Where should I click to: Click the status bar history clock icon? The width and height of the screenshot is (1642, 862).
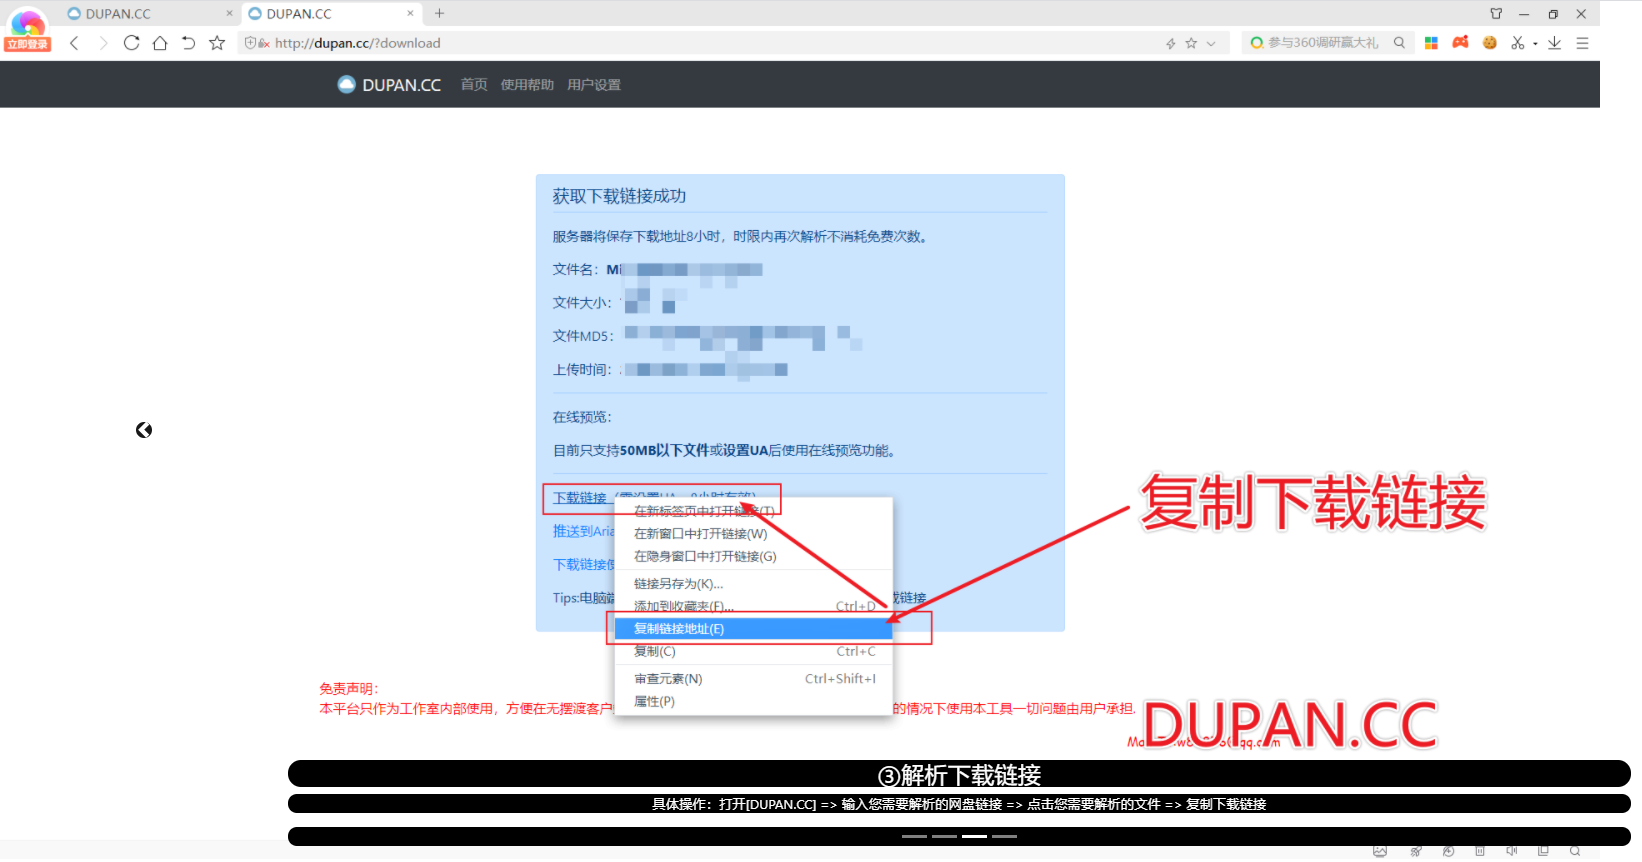(x=1448, y=852)
